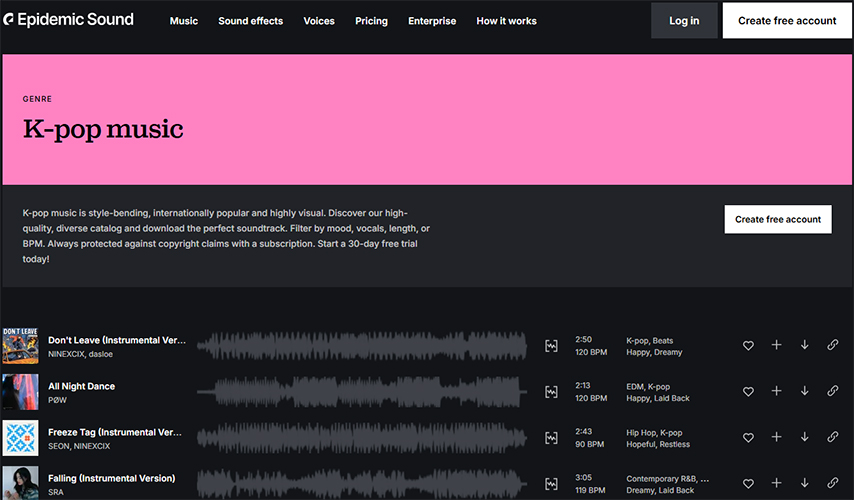The image size is (854, 500).
Task: Find similar segment icon for All Night Dance
Action: click(x=551, y=392)
